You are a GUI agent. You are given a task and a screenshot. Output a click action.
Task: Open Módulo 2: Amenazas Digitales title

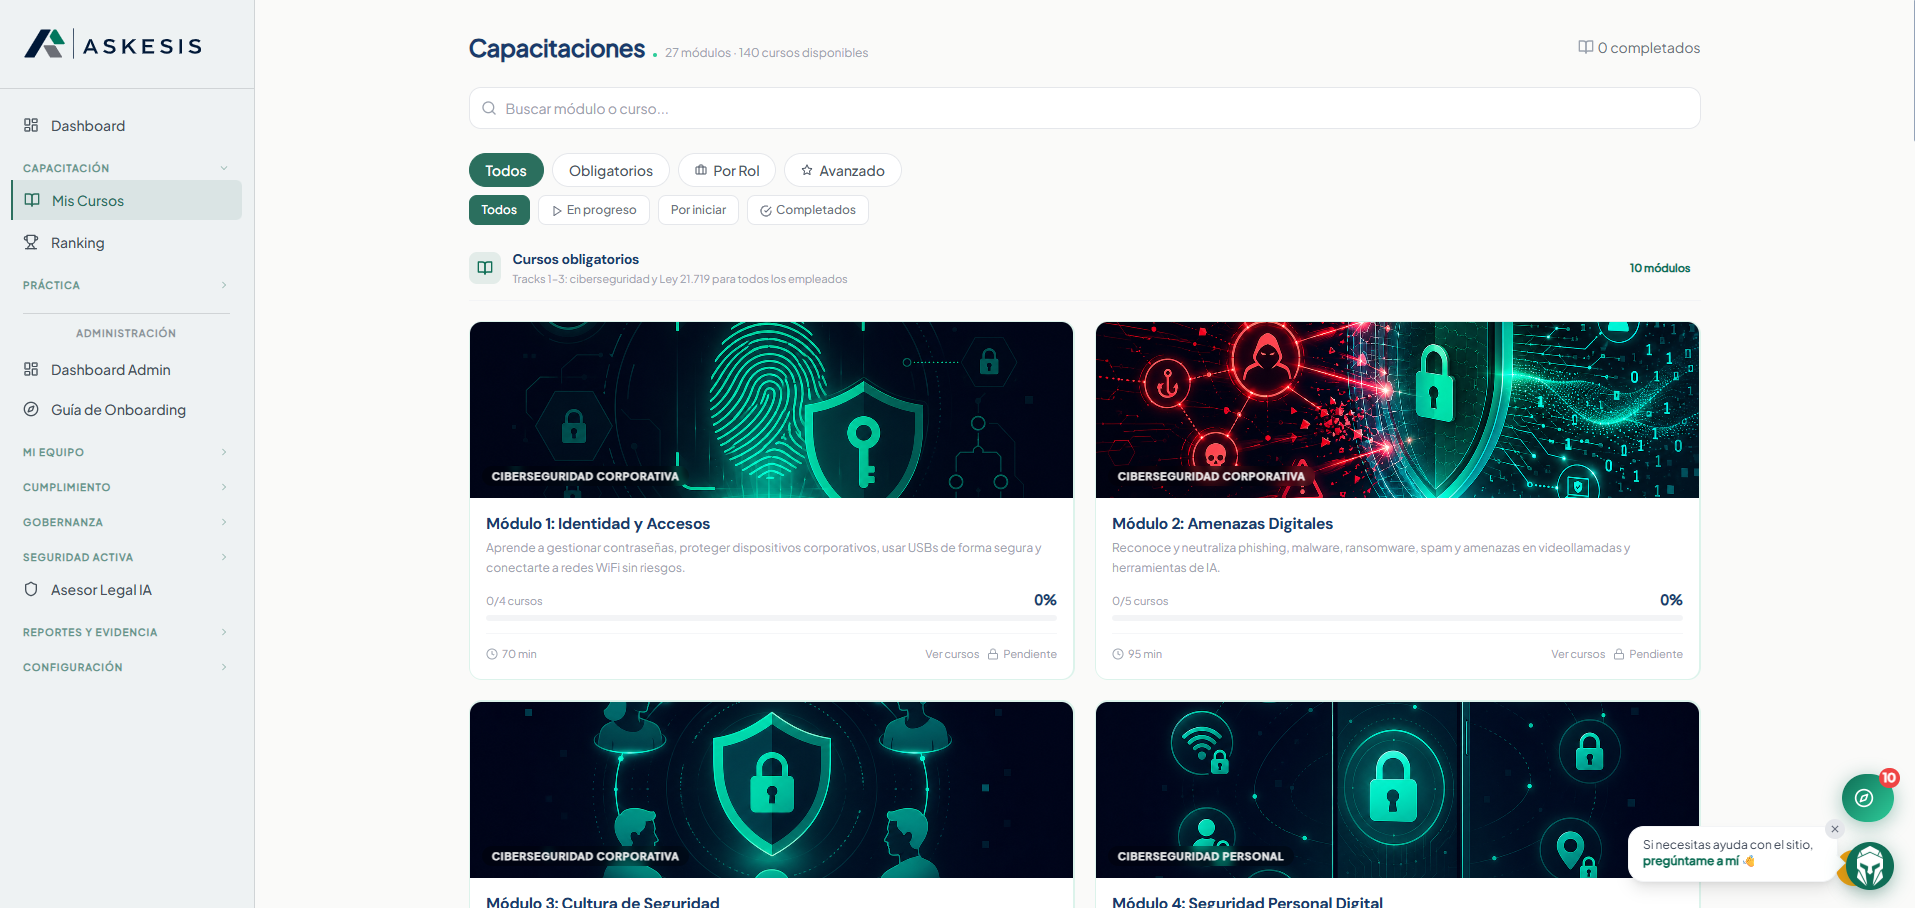click(1222, 523)
